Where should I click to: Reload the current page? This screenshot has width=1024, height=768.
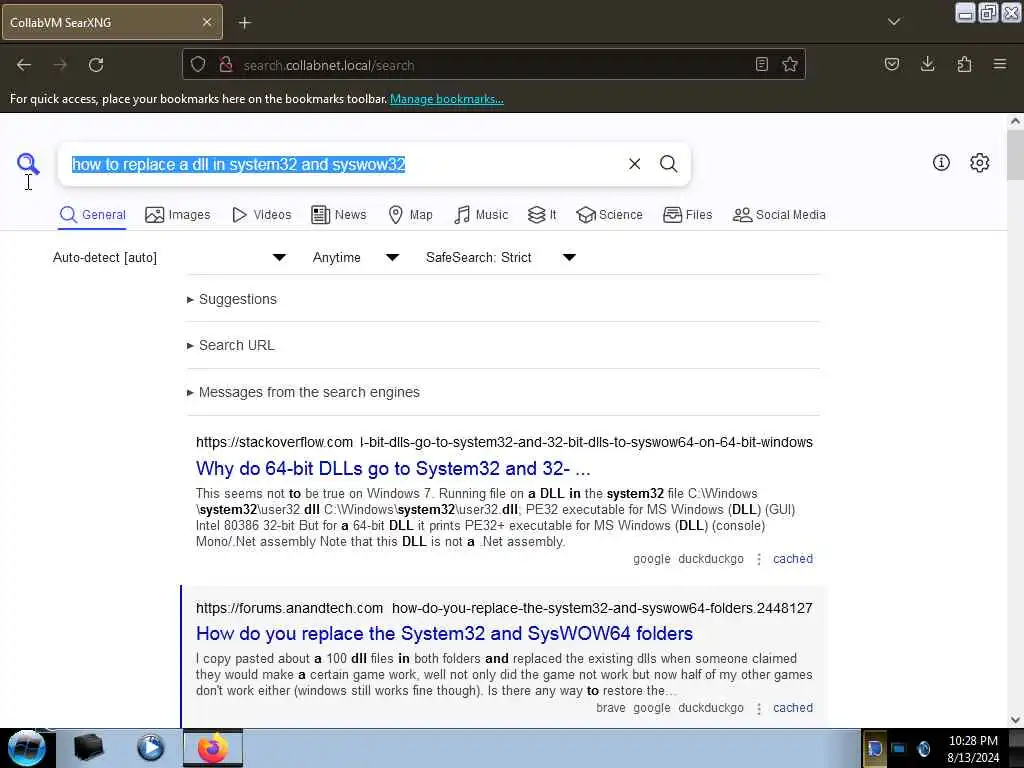coord(96,65)
